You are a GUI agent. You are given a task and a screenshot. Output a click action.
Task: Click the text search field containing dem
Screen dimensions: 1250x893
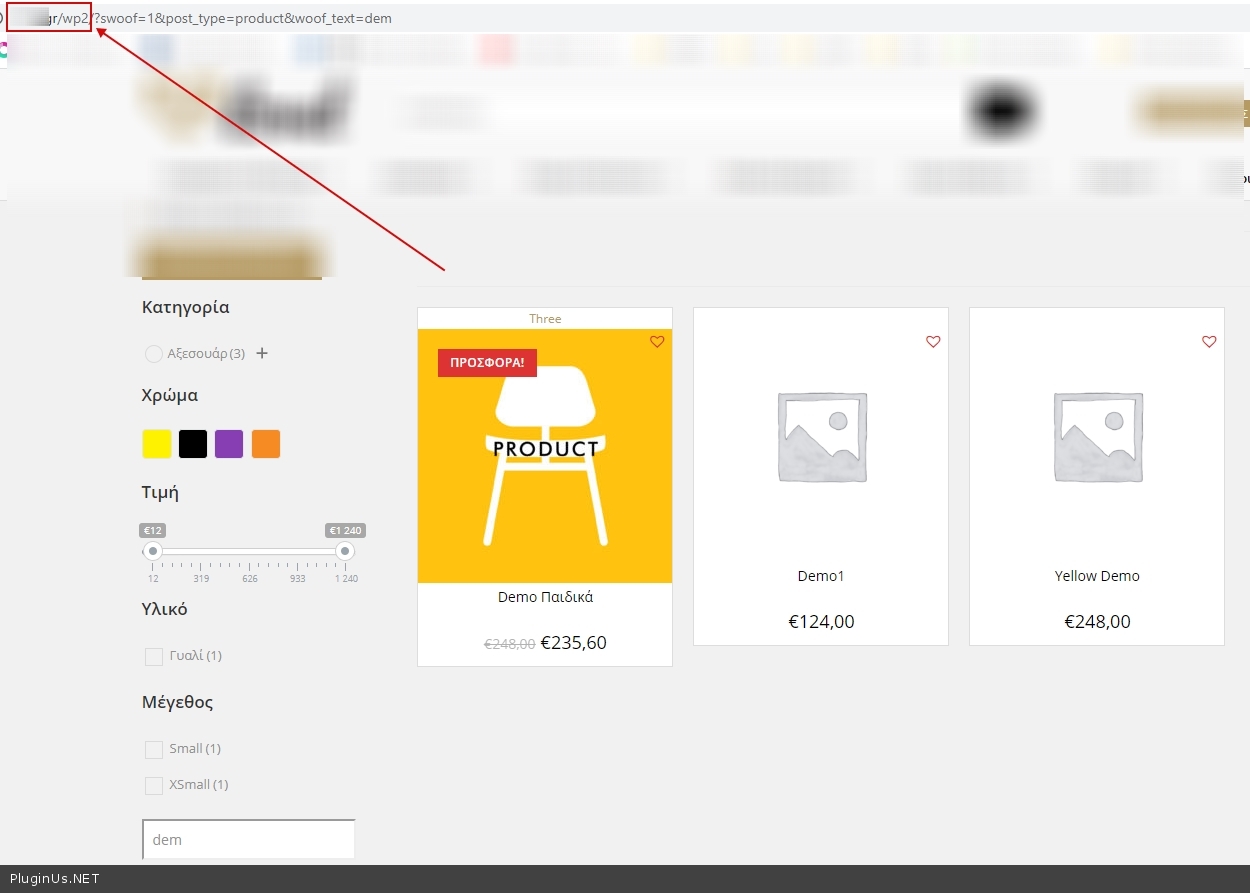pyautogui.click(x=249, y=840)
